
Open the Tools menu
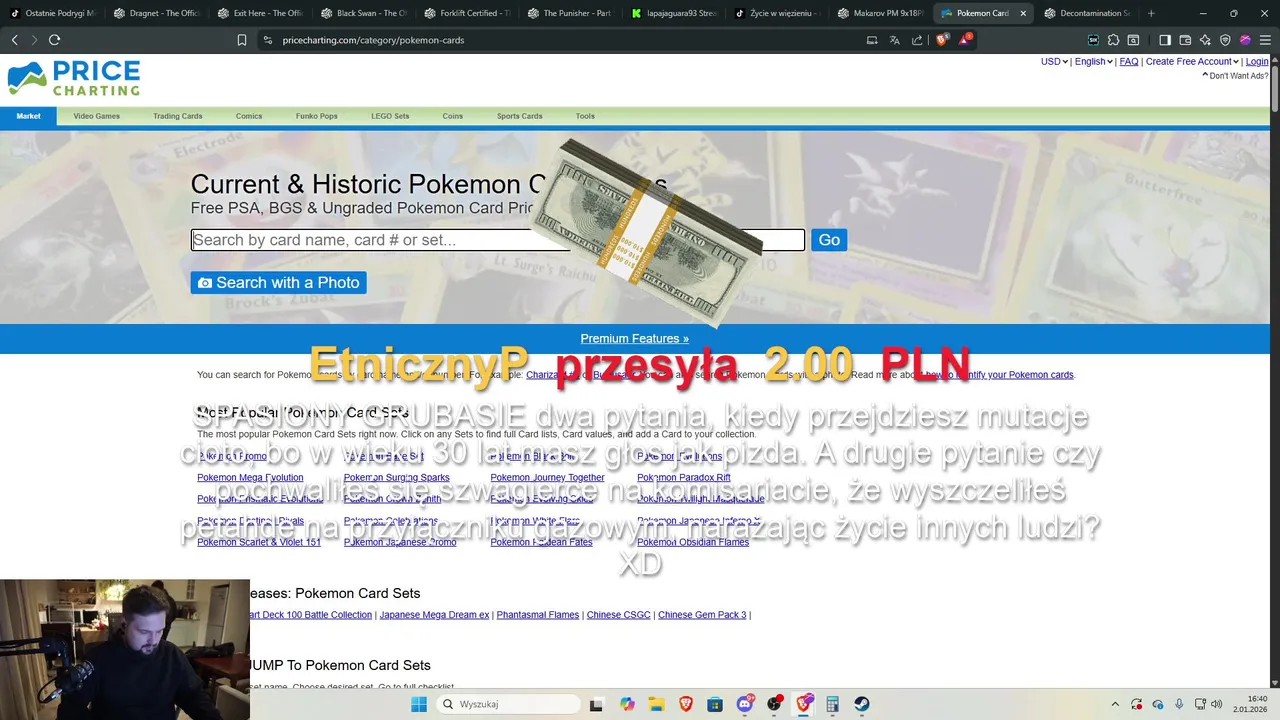pos(585,116)
